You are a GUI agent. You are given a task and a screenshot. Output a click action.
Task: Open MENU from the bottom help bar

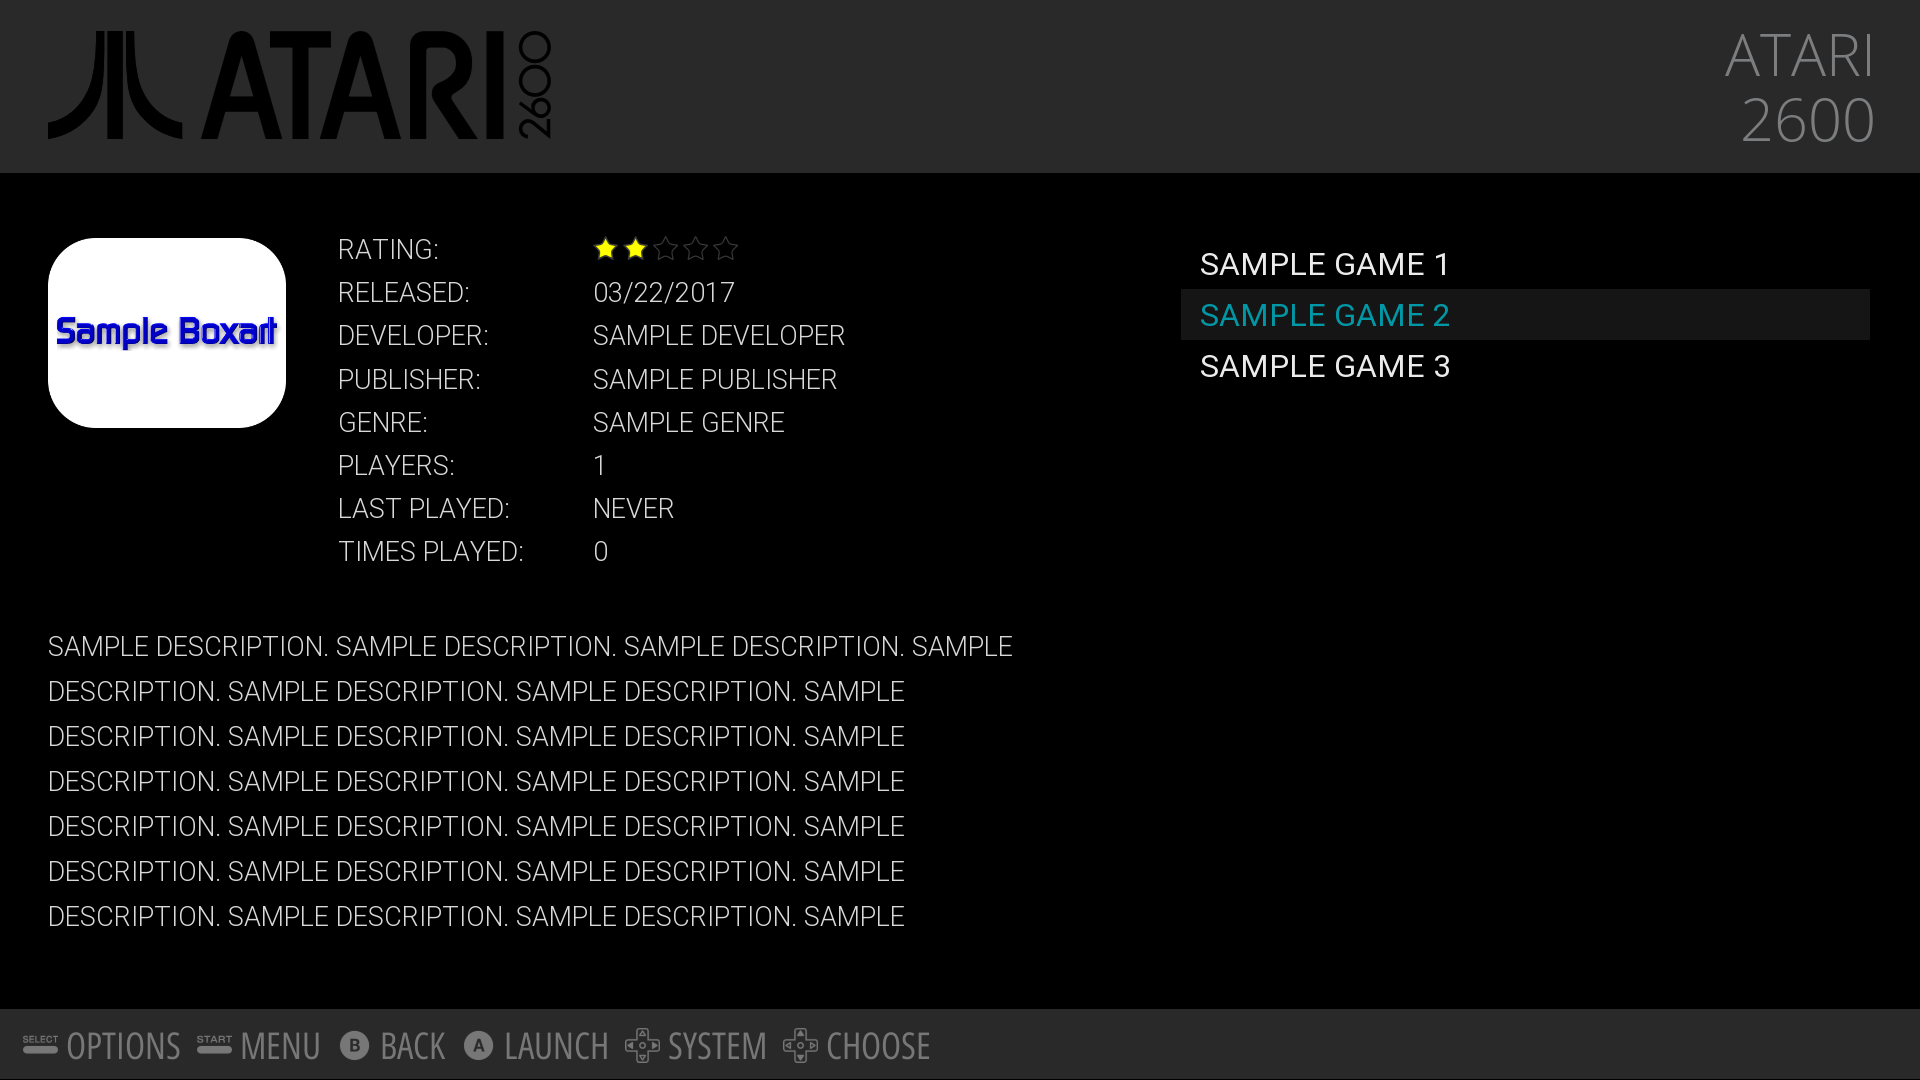280,1047
